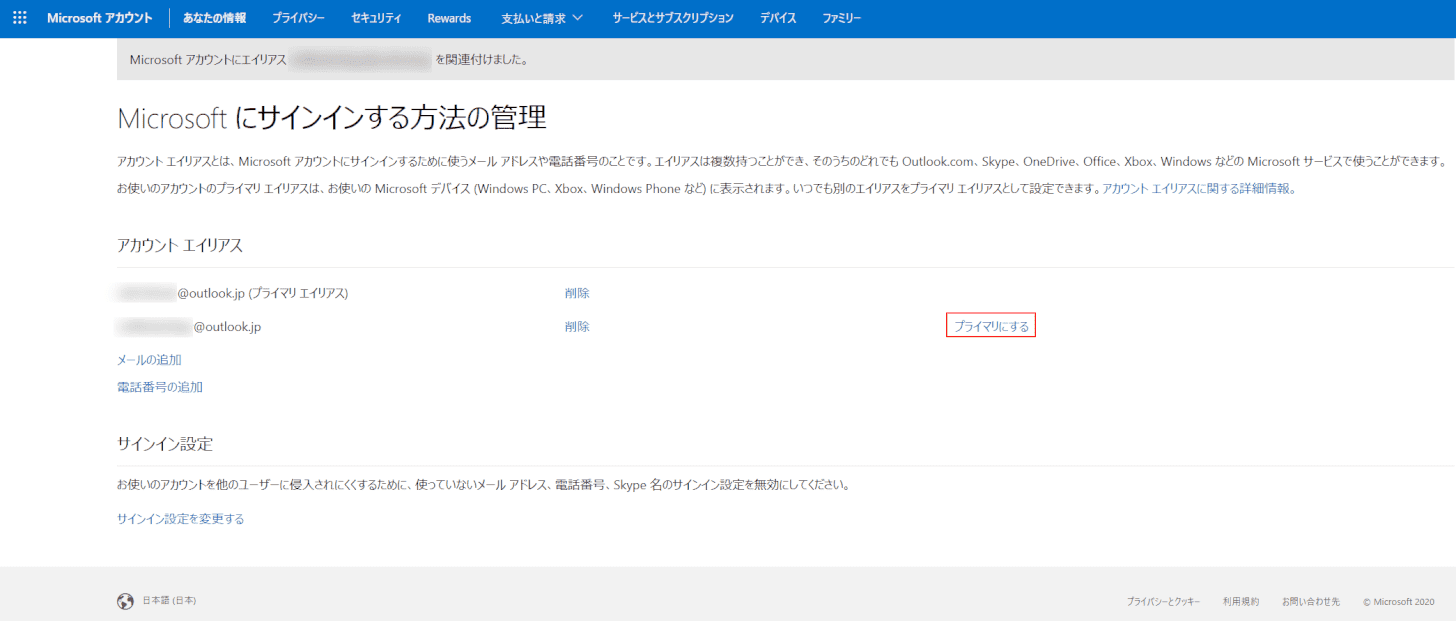Open the Microsoft アカウント home link
The width and height of the screenshot is (1456, 621).
(100, 18)
